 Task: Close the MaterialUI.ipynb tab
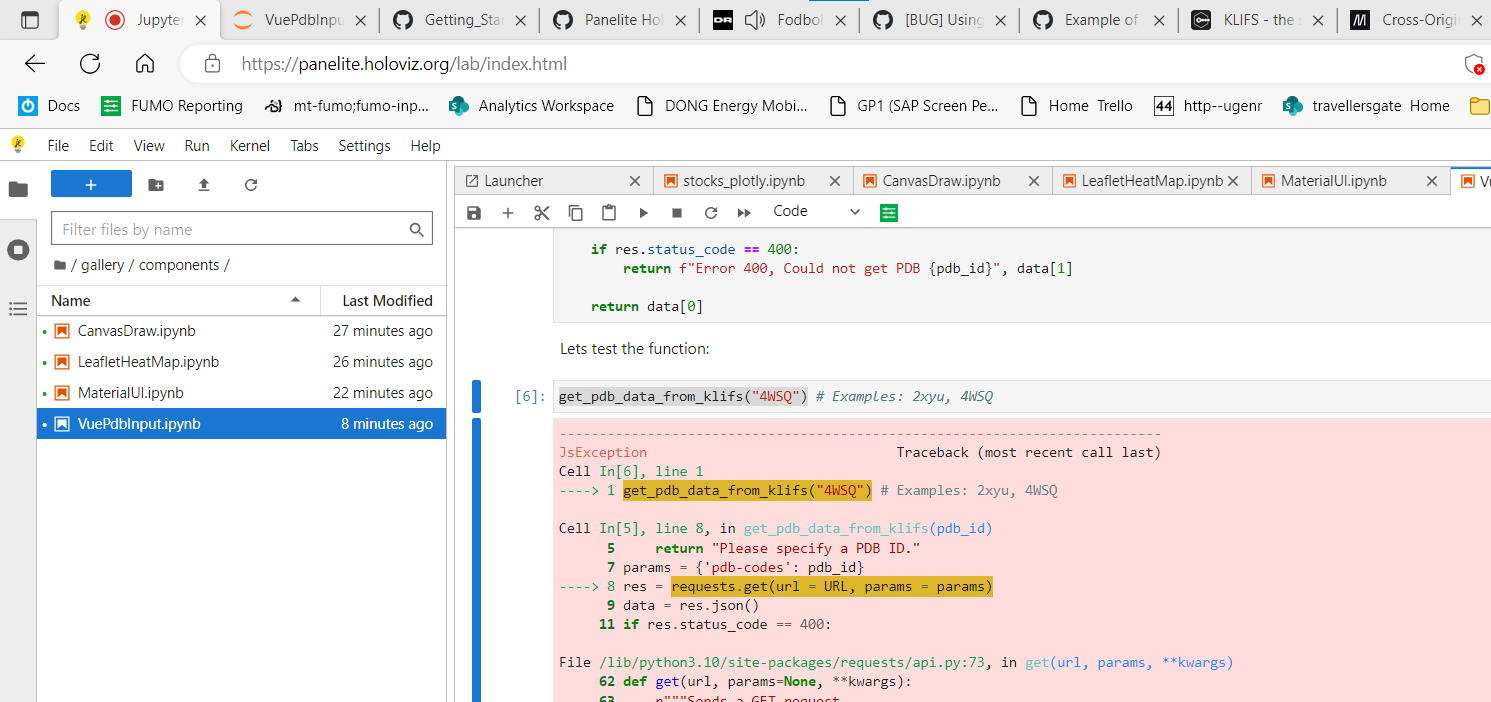[1432, 181]
